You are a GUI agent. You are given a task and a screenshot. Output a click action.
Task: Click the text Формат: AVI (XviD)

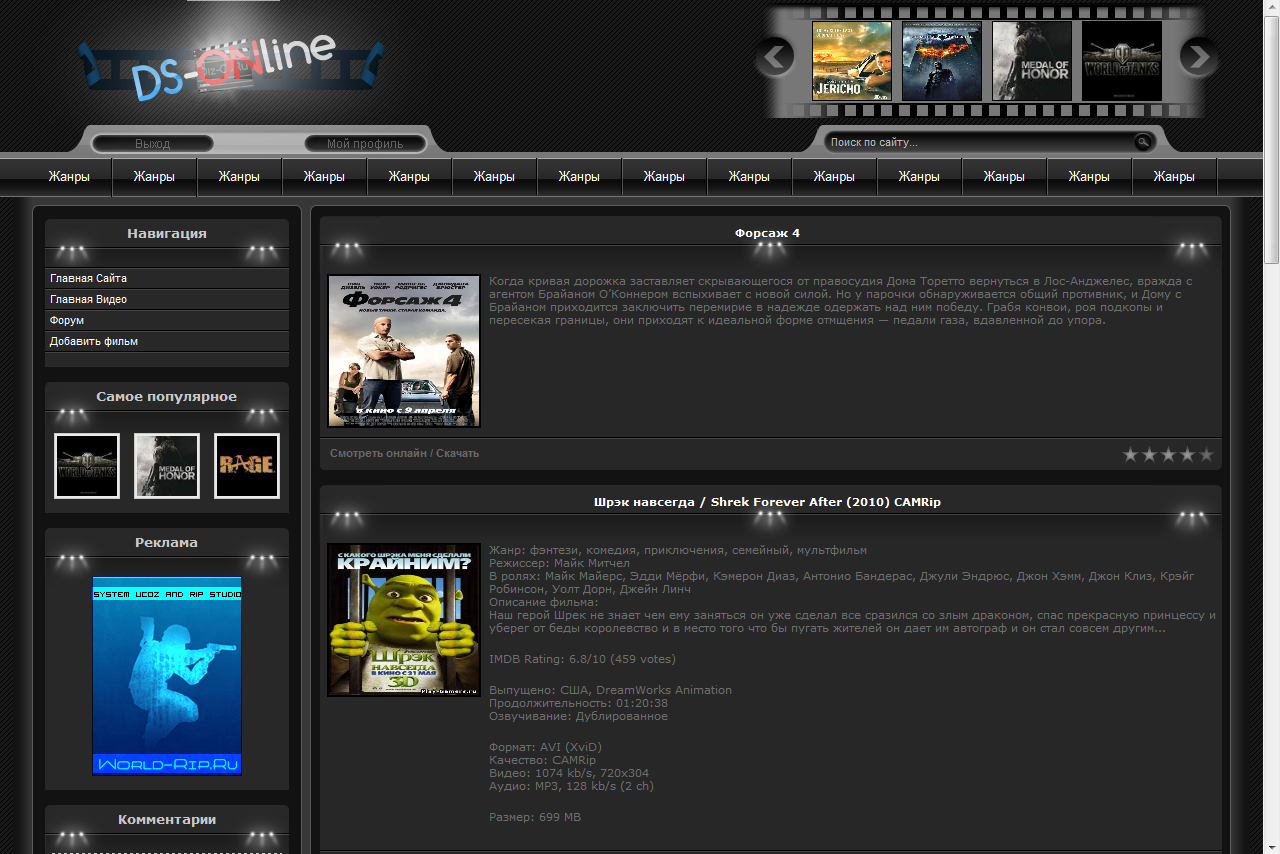(x=545, y=747)
